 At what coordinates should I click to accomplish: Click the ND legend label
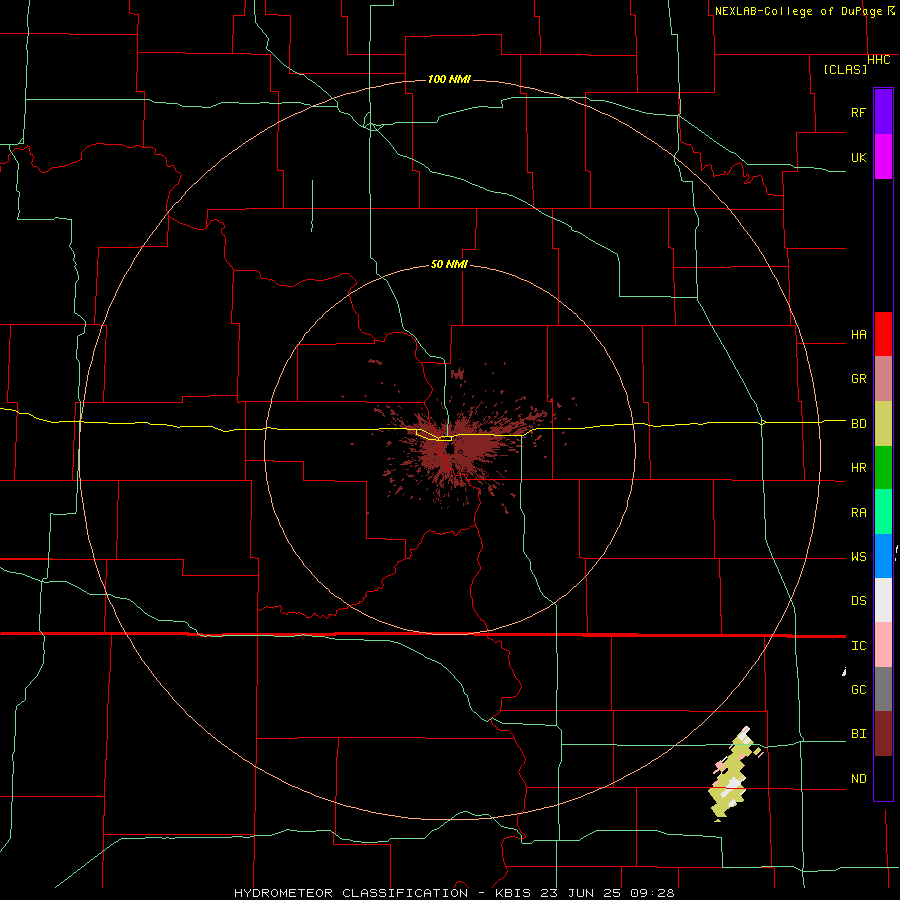click(x=858, y=778)
